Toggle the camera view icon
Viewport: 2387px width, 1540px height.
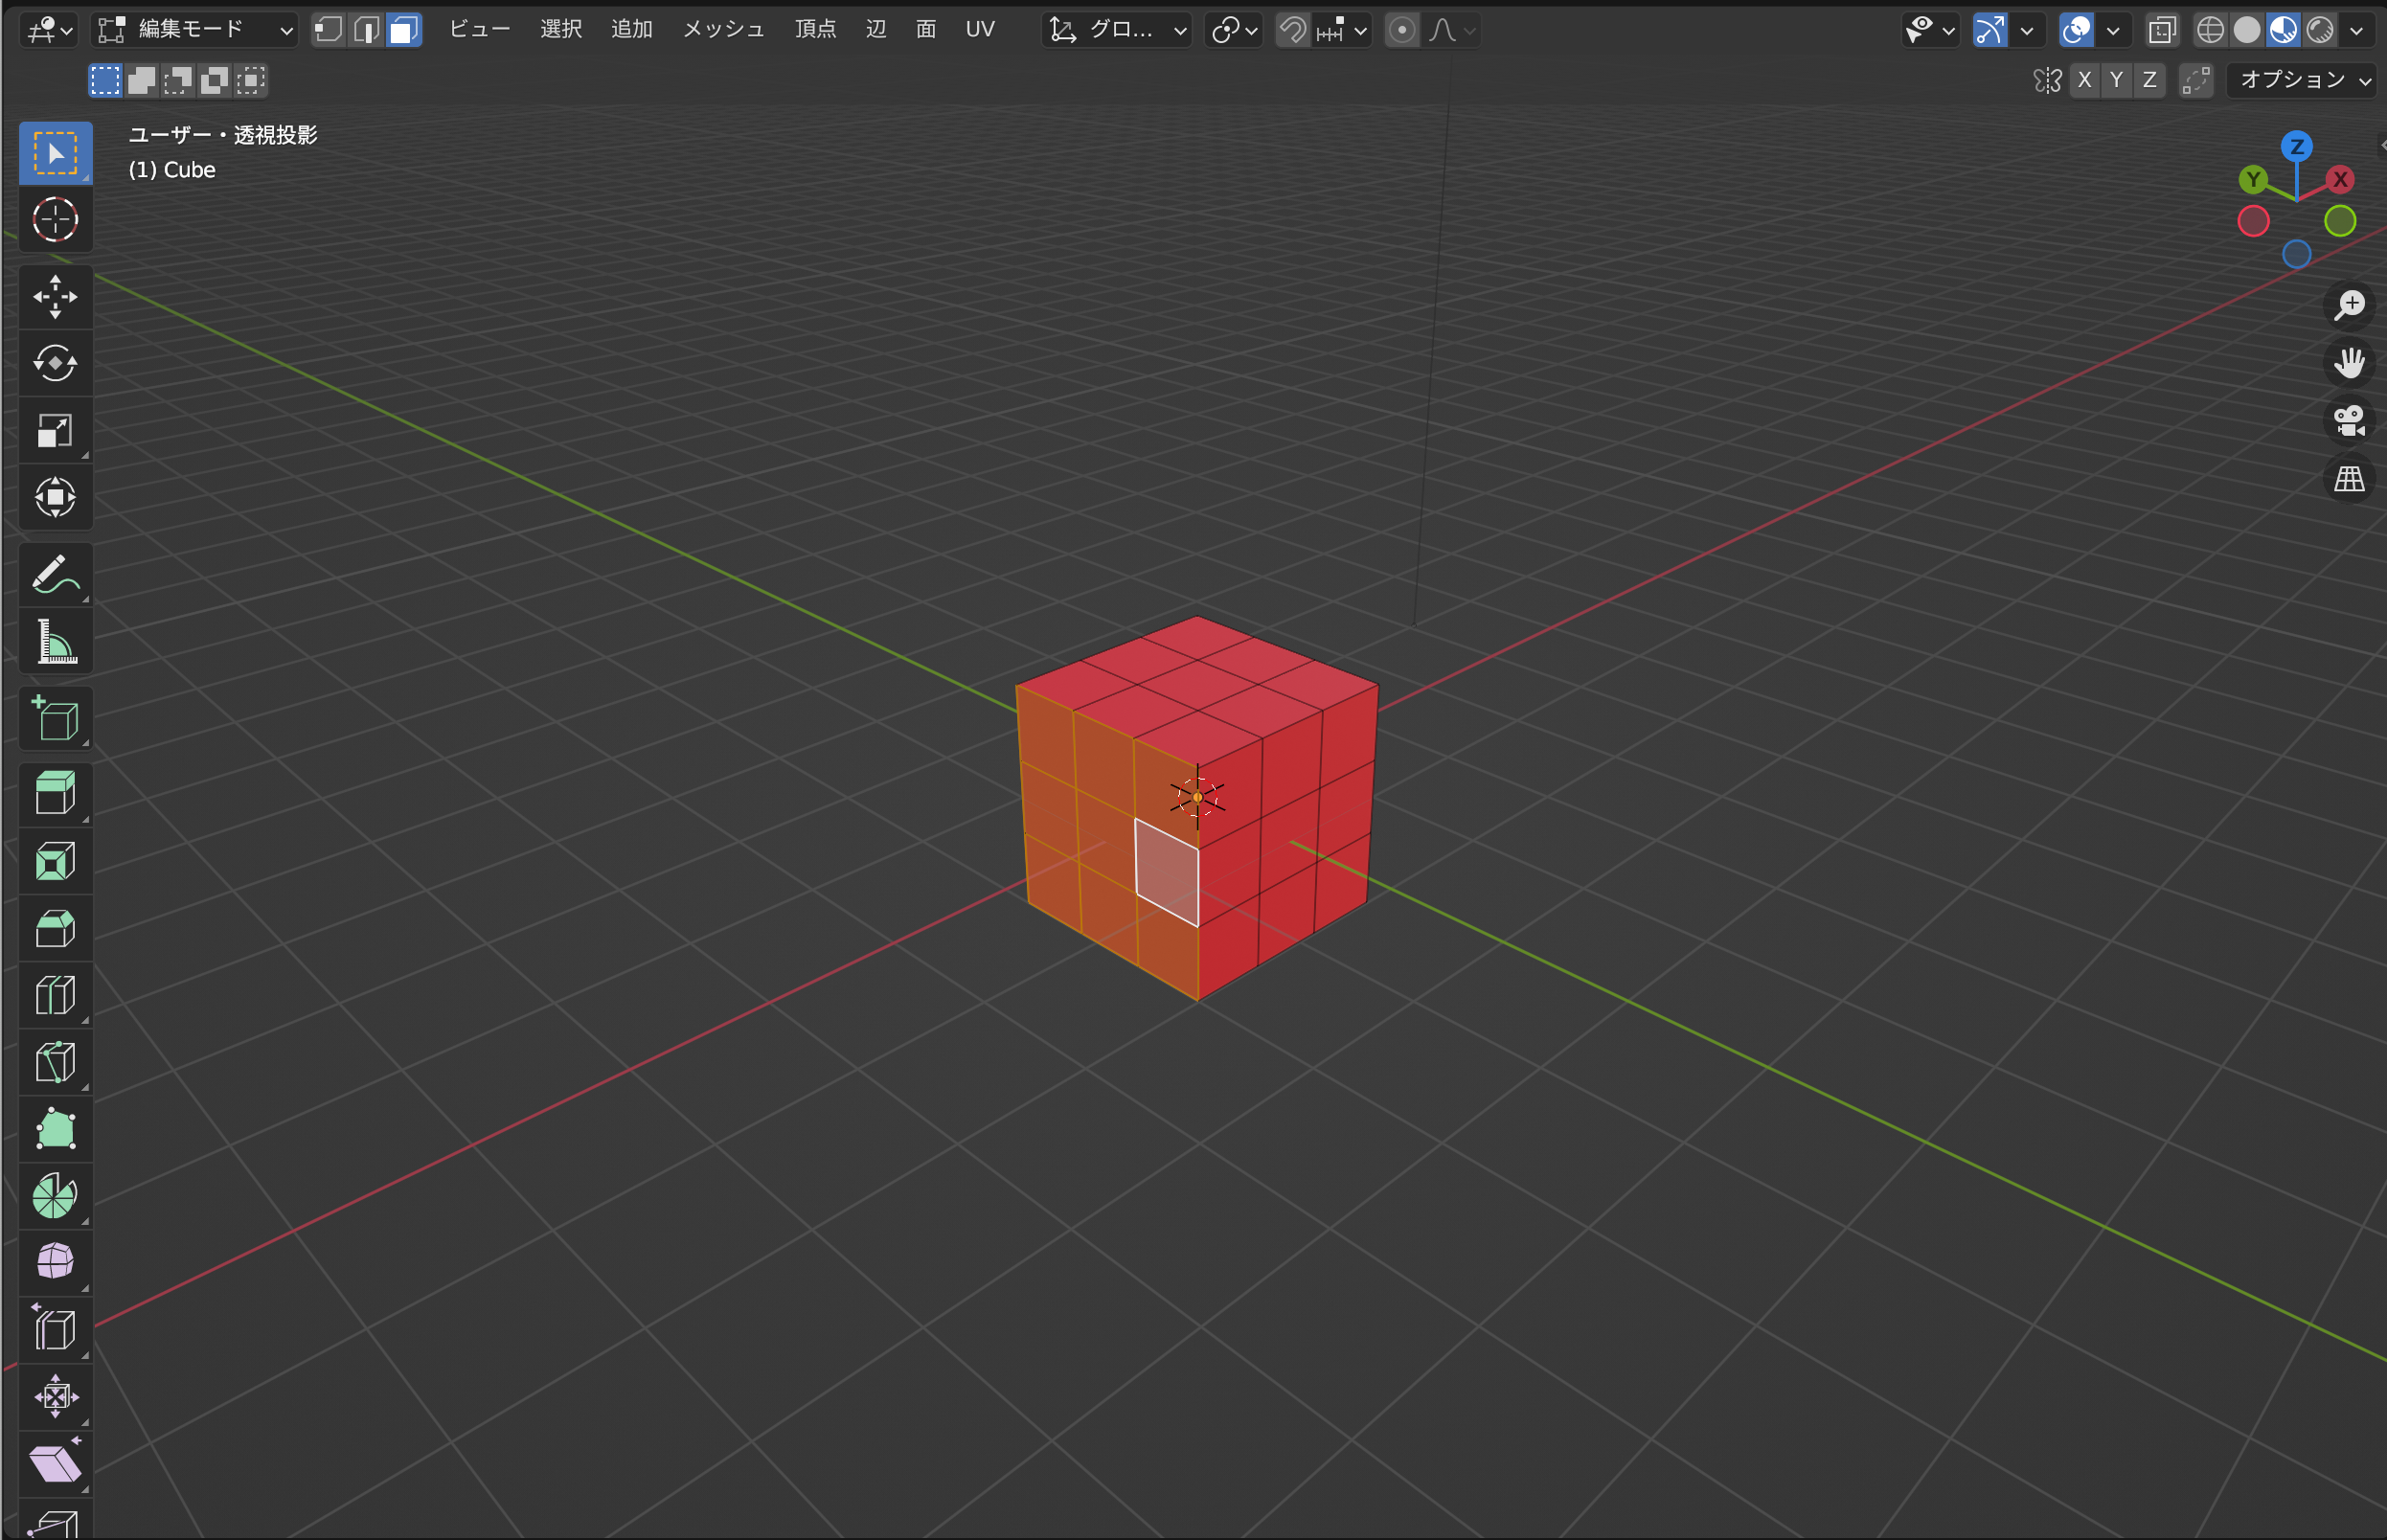click(2349, 421)
